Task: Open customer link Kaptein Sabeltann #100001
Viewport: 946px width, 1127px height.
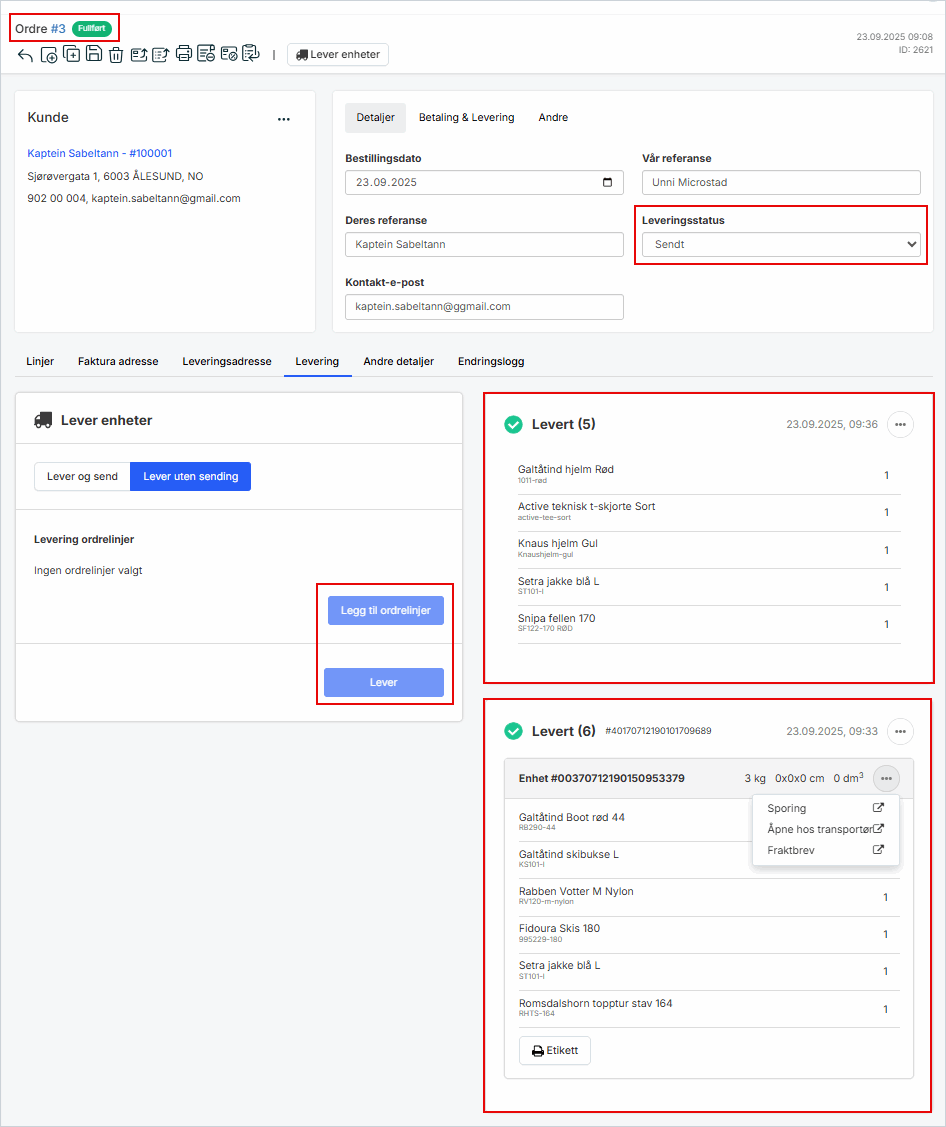Action: tap(100, 154)
